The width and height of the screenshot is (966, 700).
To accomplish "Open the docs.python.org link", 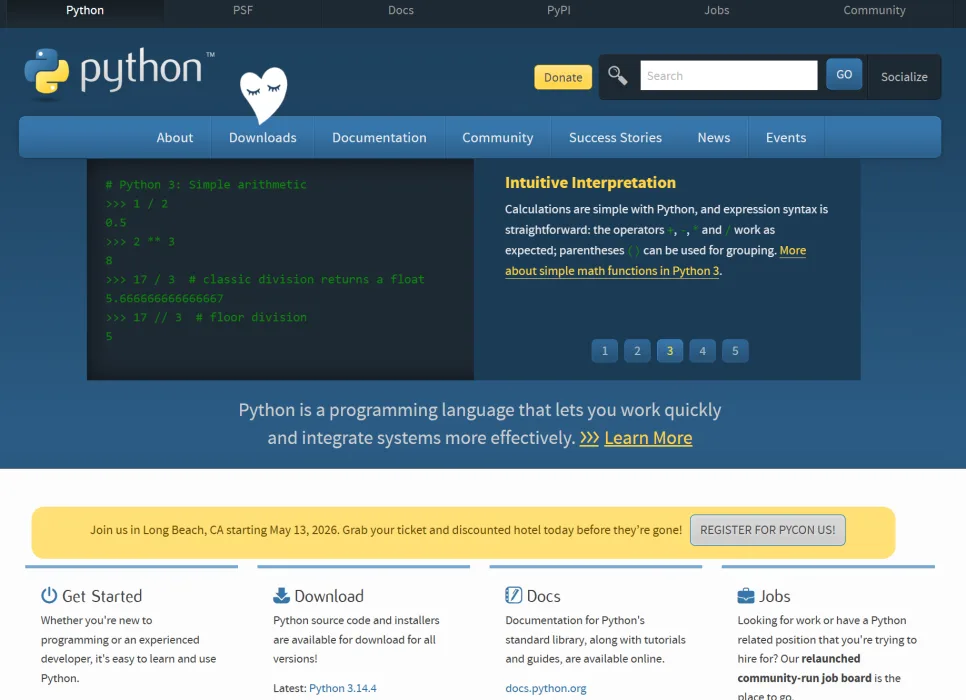I will pos(546,688).
